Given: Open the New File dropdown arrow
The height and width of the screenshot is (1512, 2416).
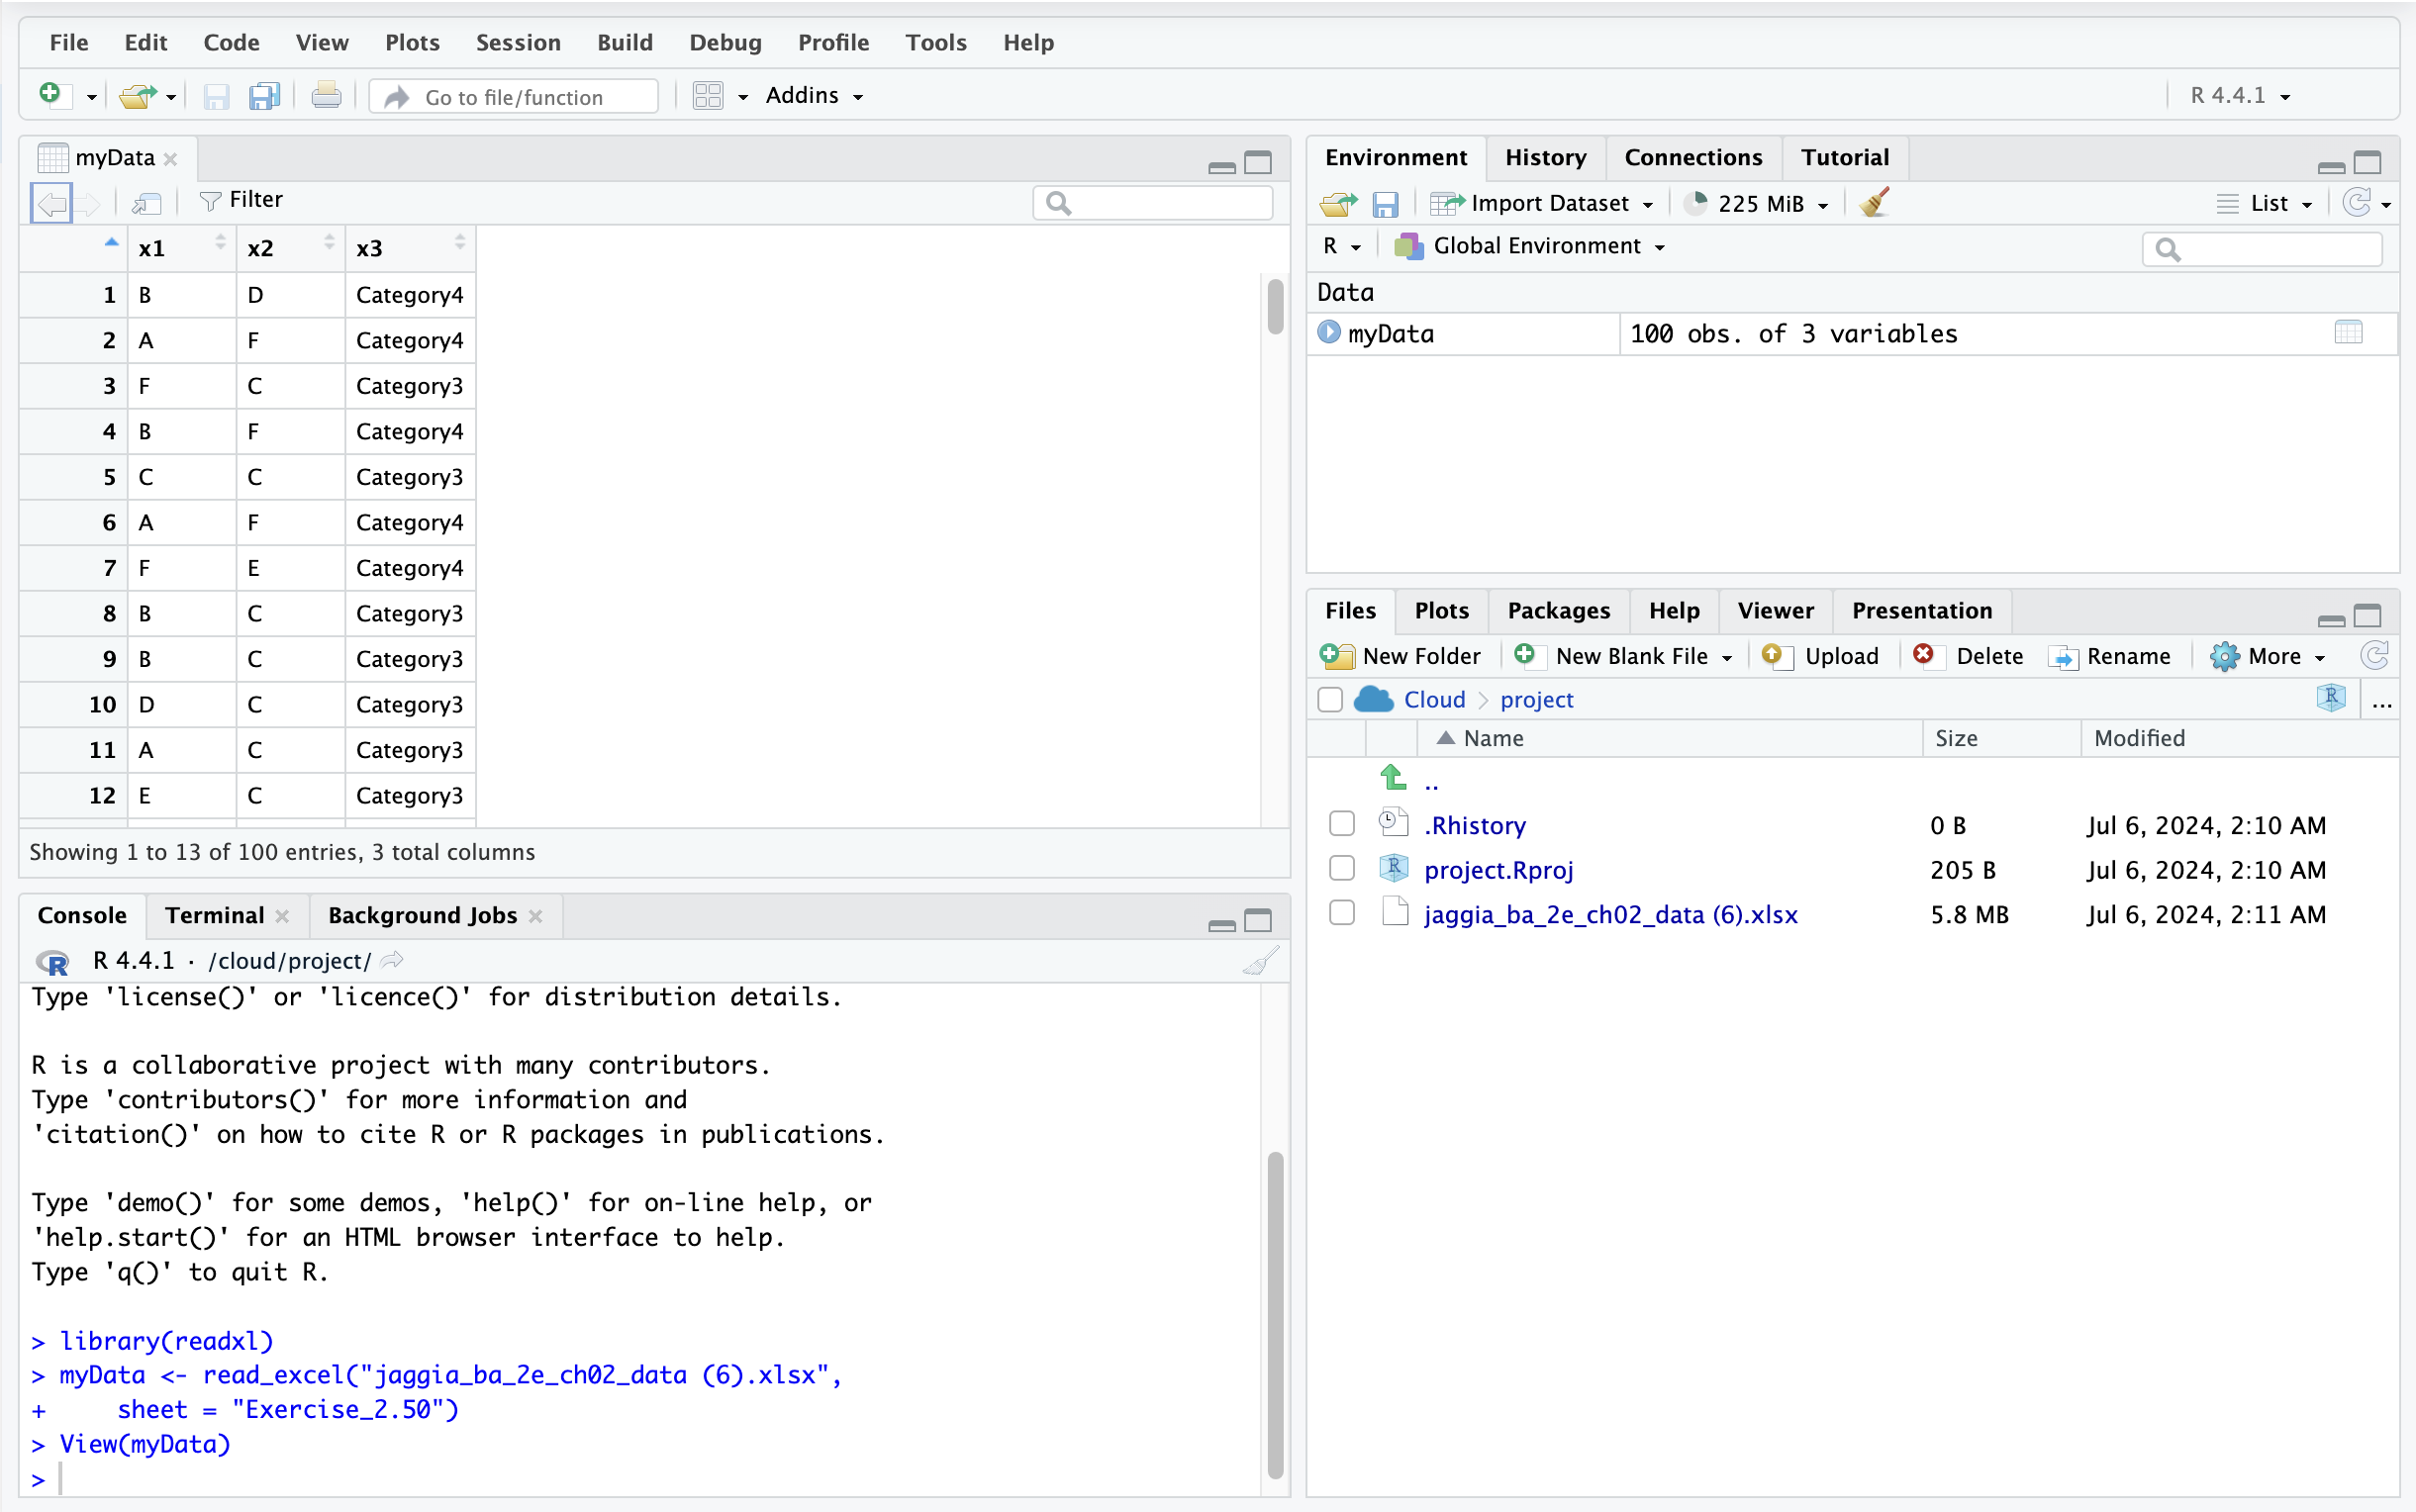Looking at the screenshot, I should 91,97.
